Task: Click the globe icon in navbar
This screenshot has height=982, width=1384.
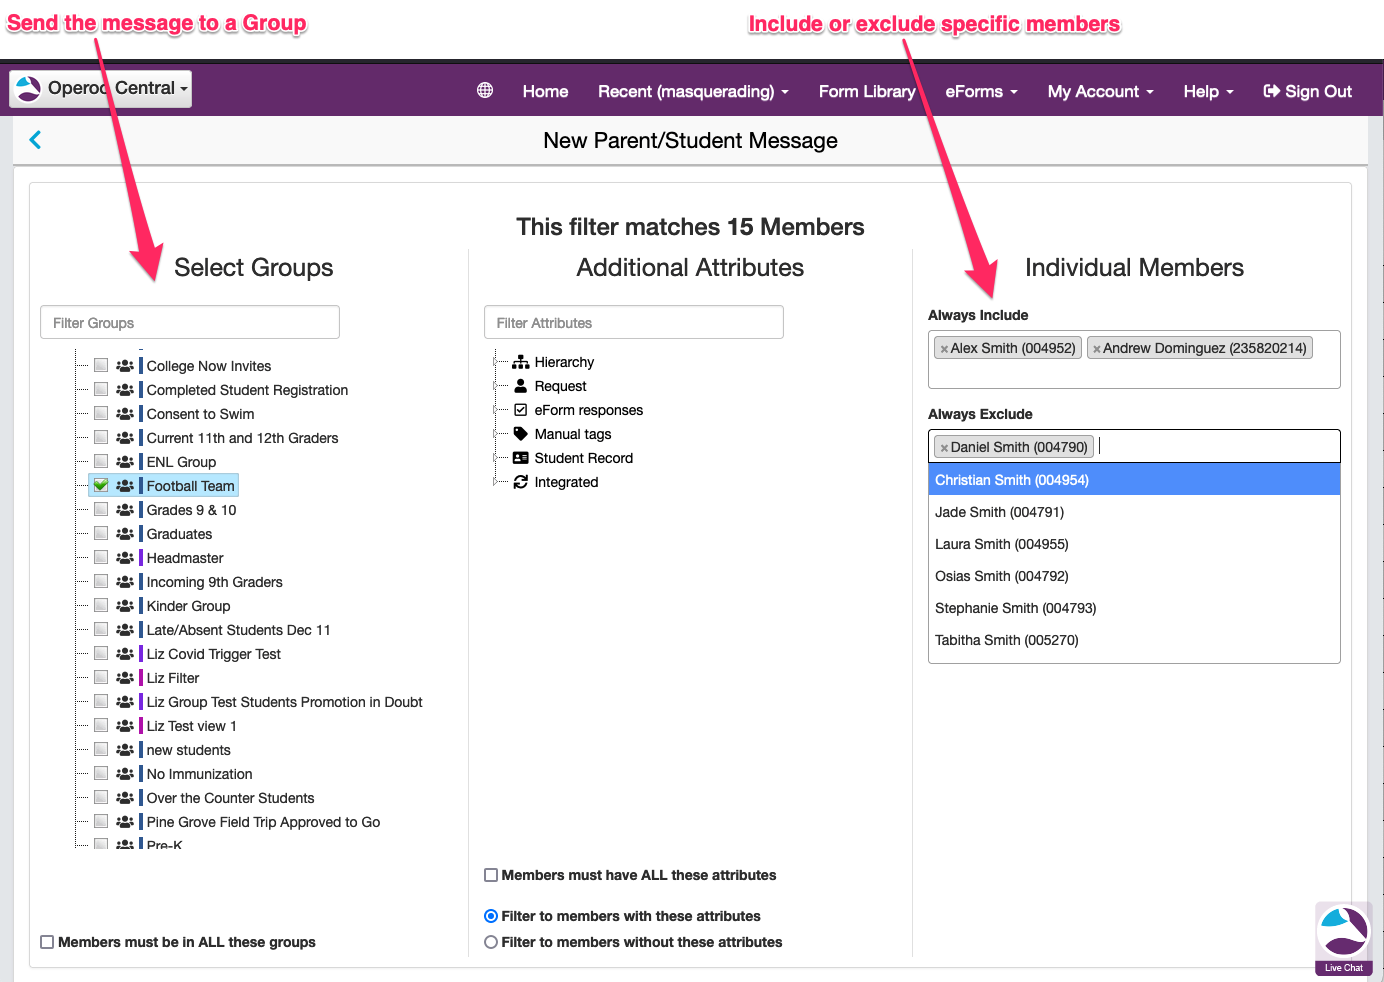Action: tap(485, 91)
